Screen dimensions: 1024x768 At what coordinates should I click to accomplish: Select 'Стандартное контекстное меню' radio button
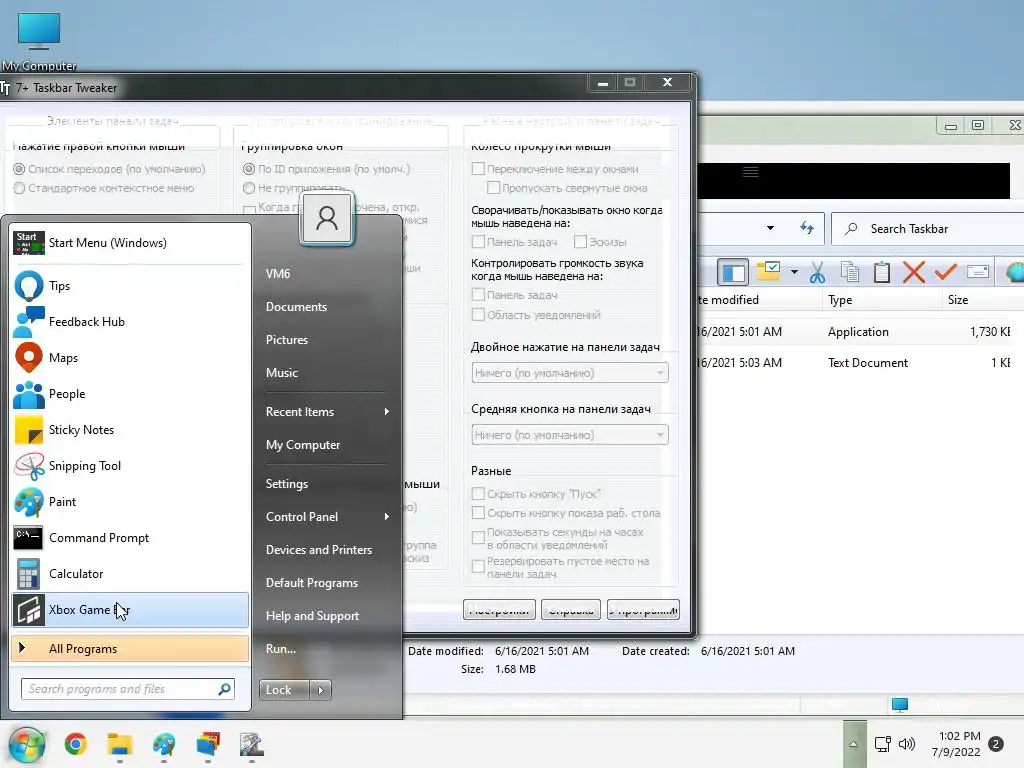click(x=19, y=188)
